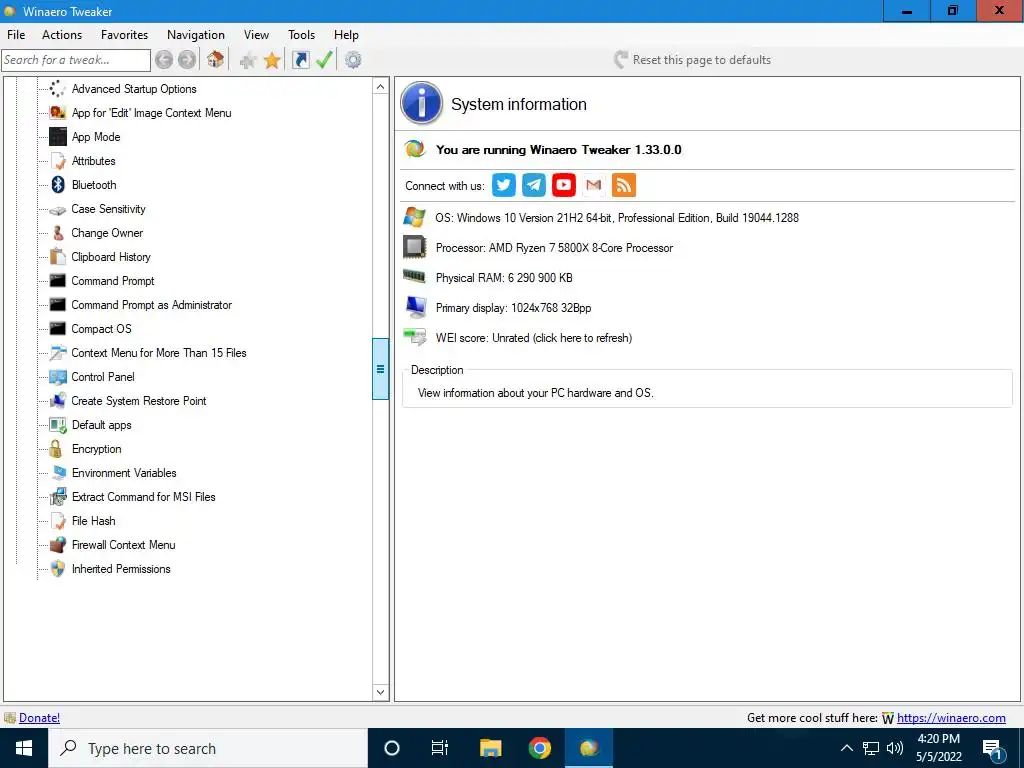1024x768 pixels.
Task: Select Case Sensitivity in the tree
Action: (108, 209)
